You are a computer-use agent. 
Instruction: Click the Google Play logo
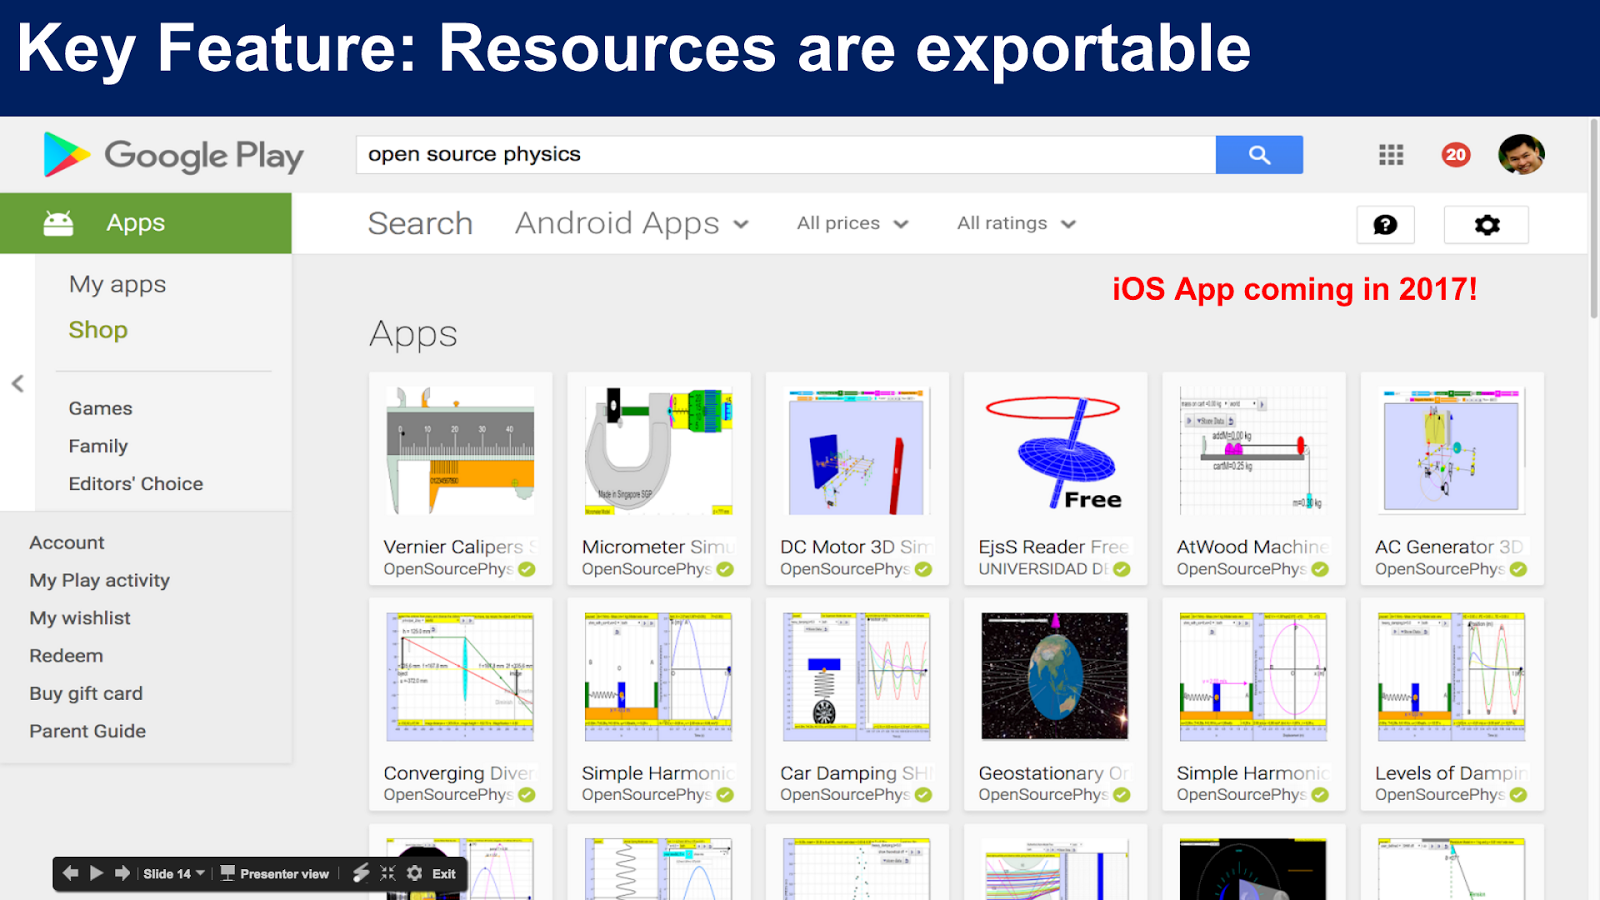173,155
